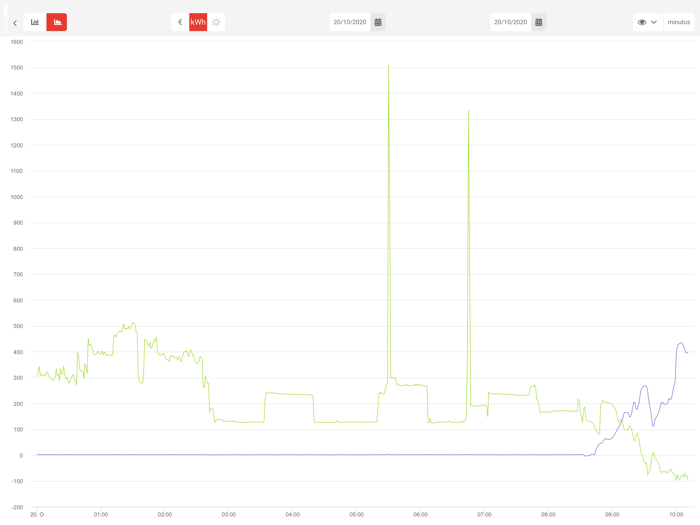
Task: Switch to bar chart view
Action: [35, 22]
